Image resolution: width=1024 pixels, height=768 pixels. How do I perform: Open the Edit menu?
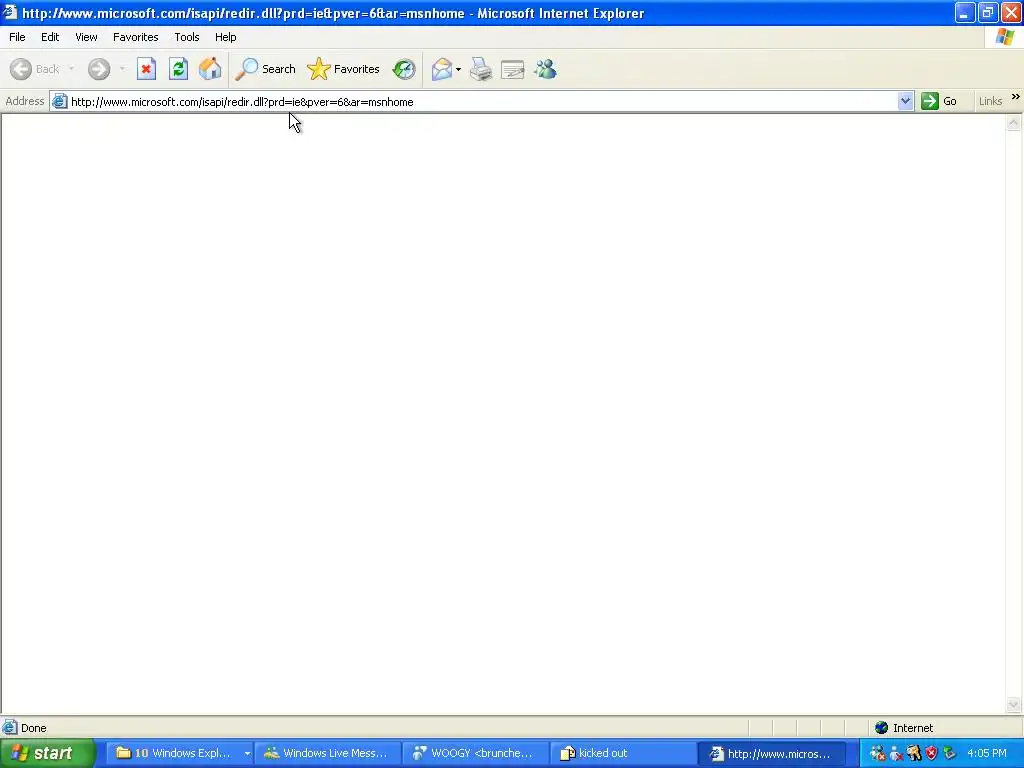click(x=50, y=37)
